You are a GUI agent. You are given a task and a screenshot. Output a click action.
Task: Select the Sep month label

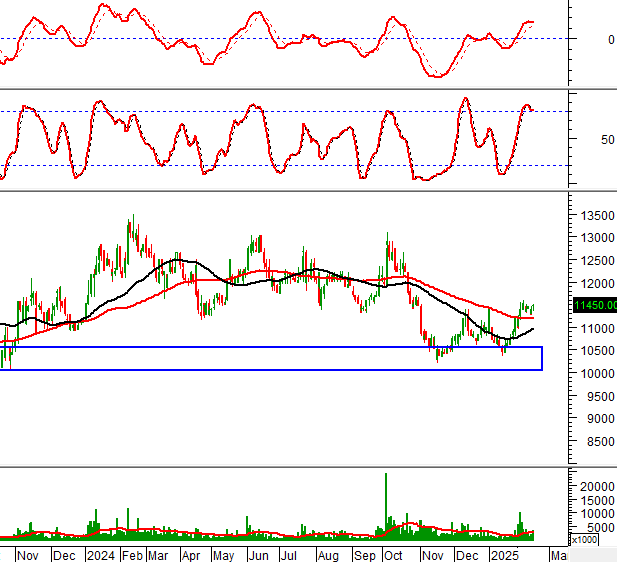tap(365, 556)
